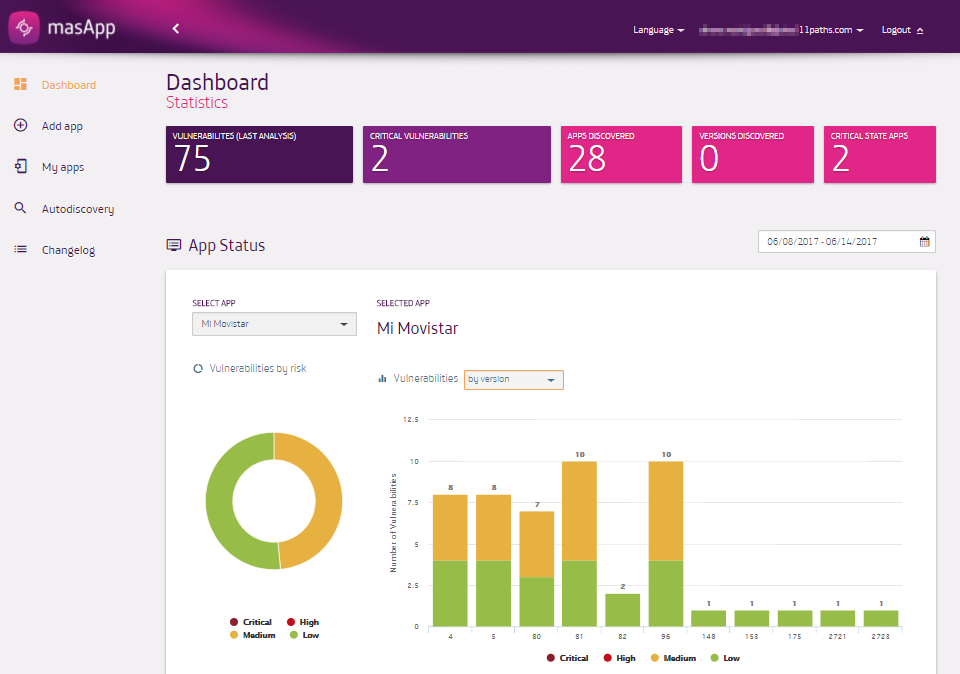Viewport: 960px width, 674px height.
Task: Toggle Critical series in bar chart legend
Action: [x=568, y=658]
